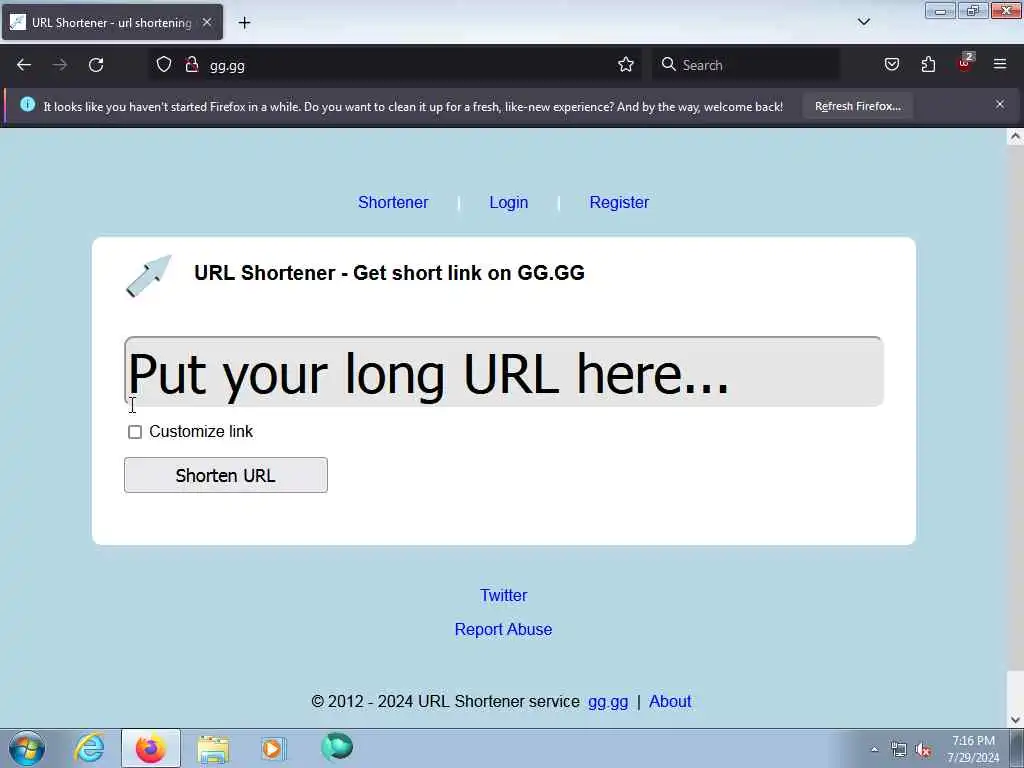The width and height of the screenshot is (1024, 768).
Task: Open the Windows Start menu orb
Action: (27, 748)
